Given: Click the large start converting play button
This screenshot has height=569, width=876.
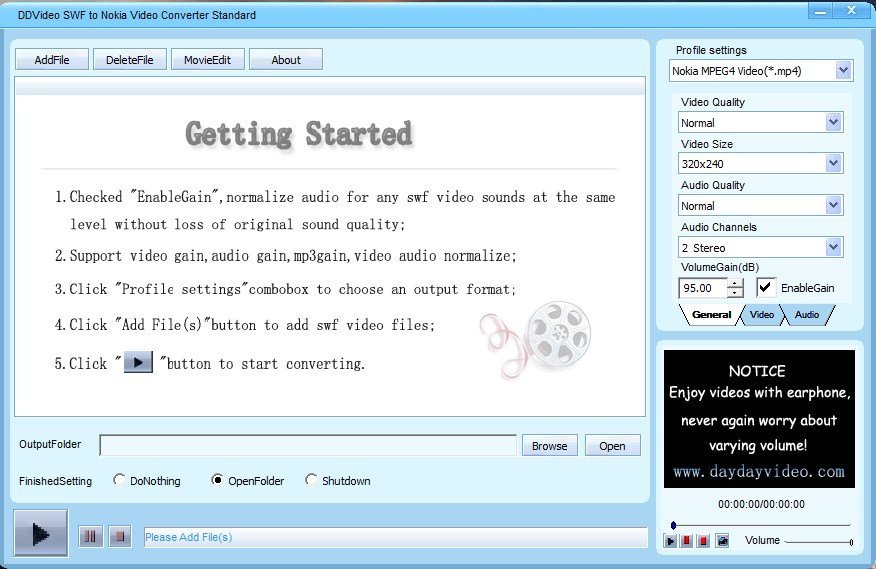Looking at the screenshot, I should pos(41,533).
